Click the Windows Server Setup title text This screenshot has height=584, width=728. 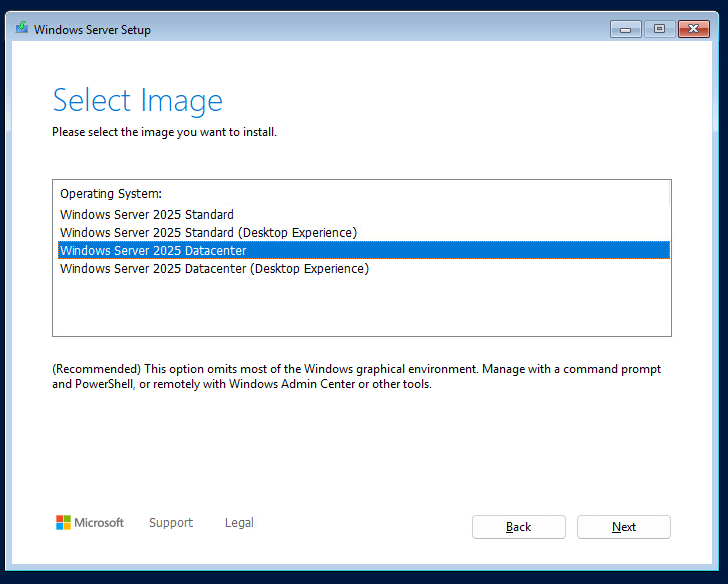[92, 29]
